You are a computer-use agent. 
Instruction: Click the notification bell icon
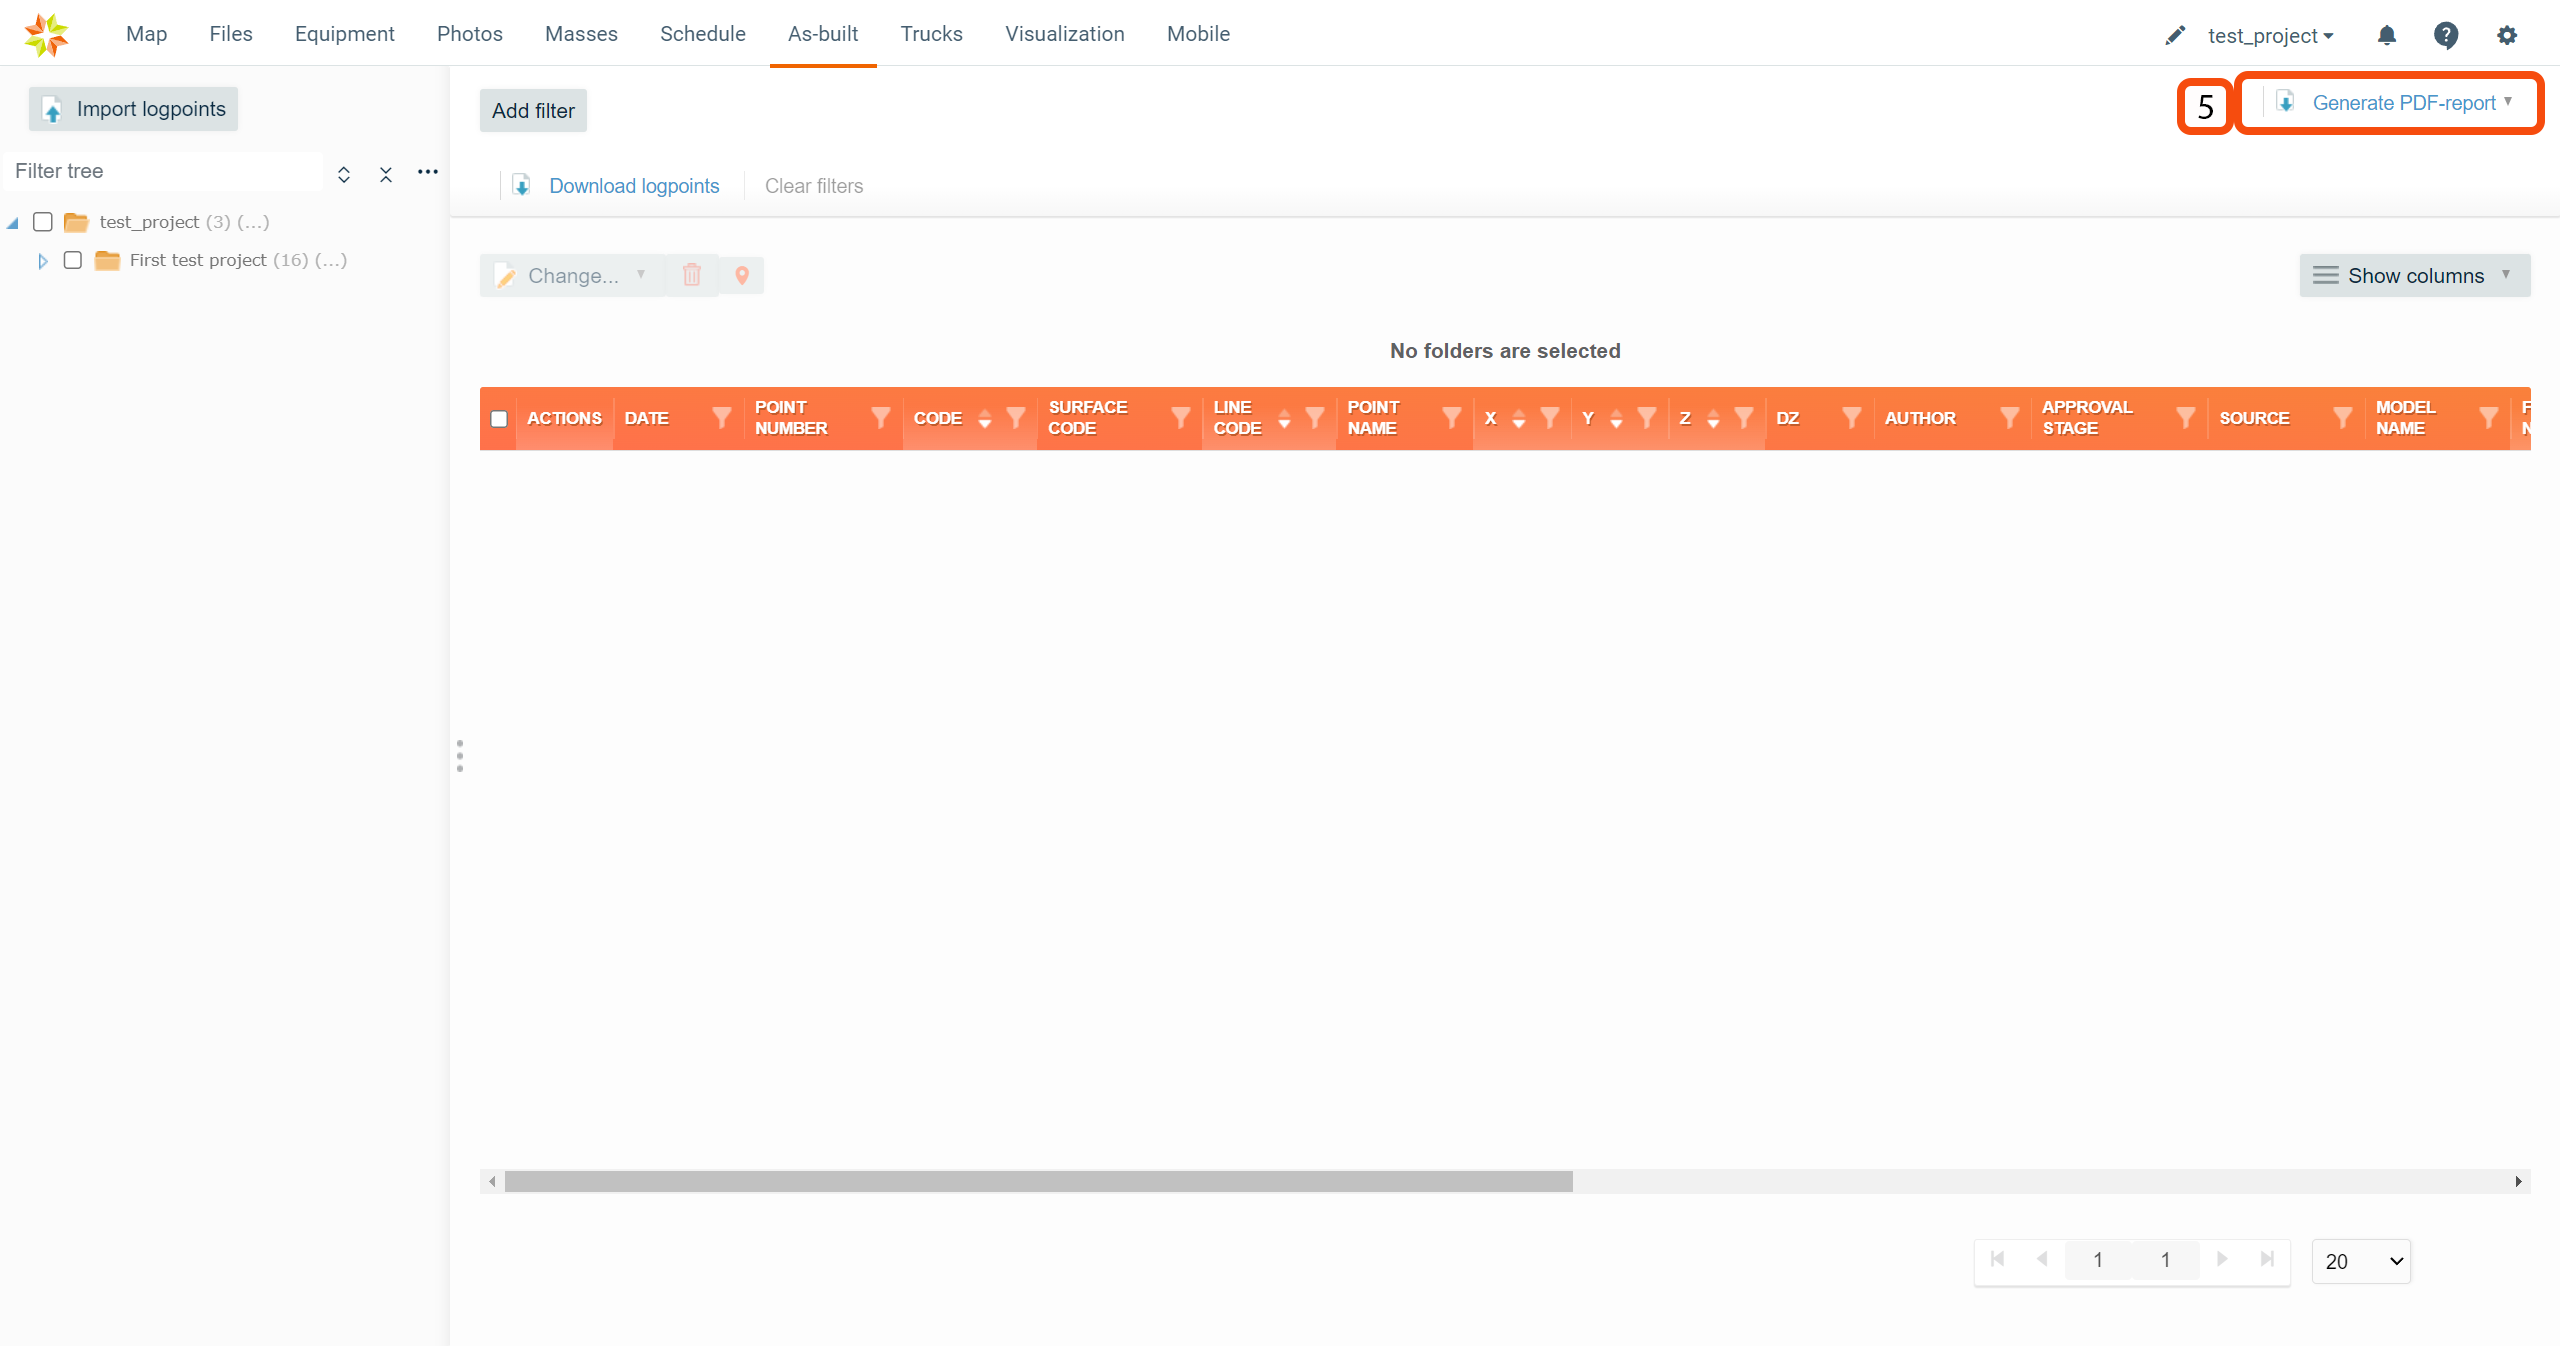pos(2386,35)
